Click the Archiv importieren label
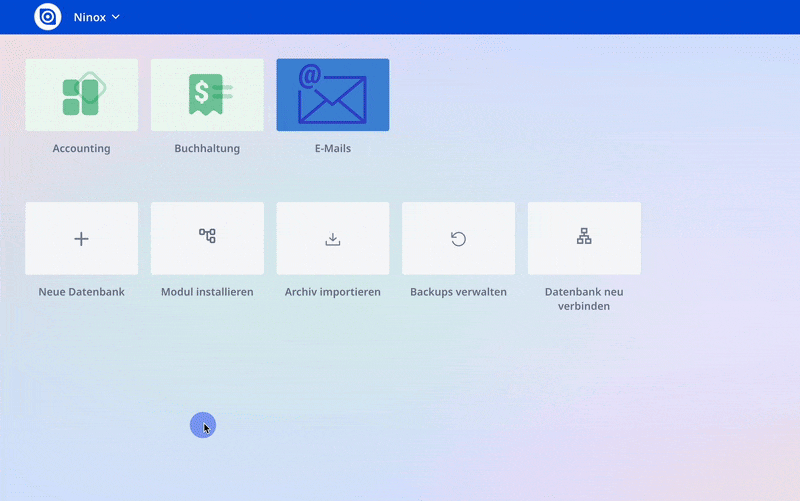This screenshot has height=501, width=800. (333, 292)
